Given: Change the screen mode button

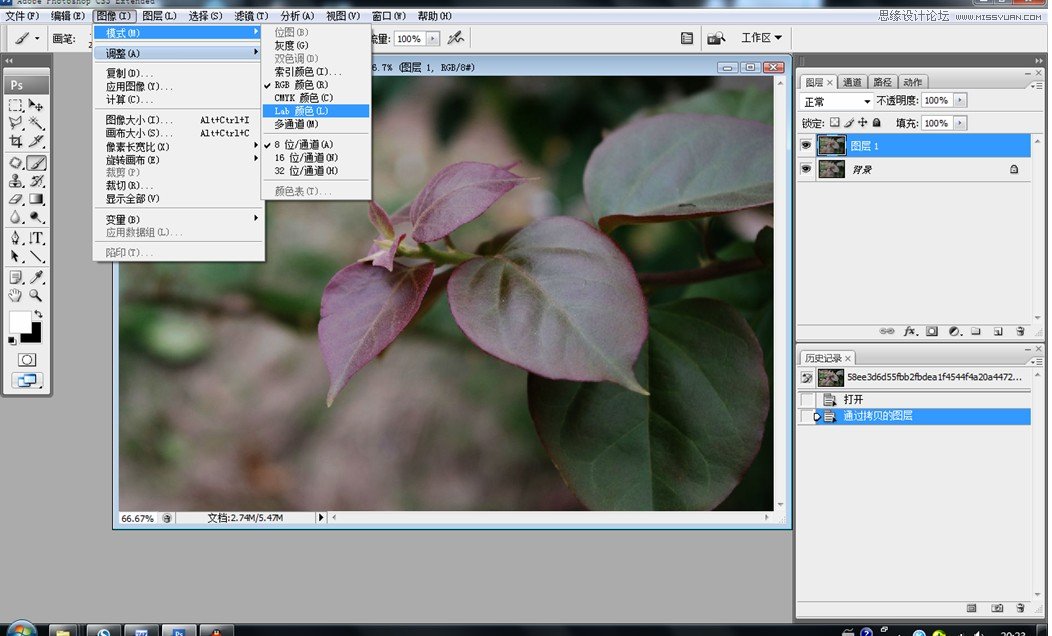Looking at the screenshot, I should [x=27, y=380].
